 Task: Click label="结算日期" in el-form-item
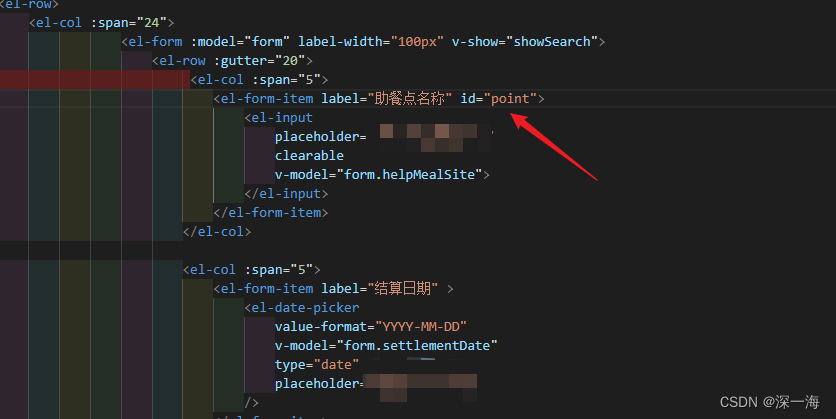380,288
